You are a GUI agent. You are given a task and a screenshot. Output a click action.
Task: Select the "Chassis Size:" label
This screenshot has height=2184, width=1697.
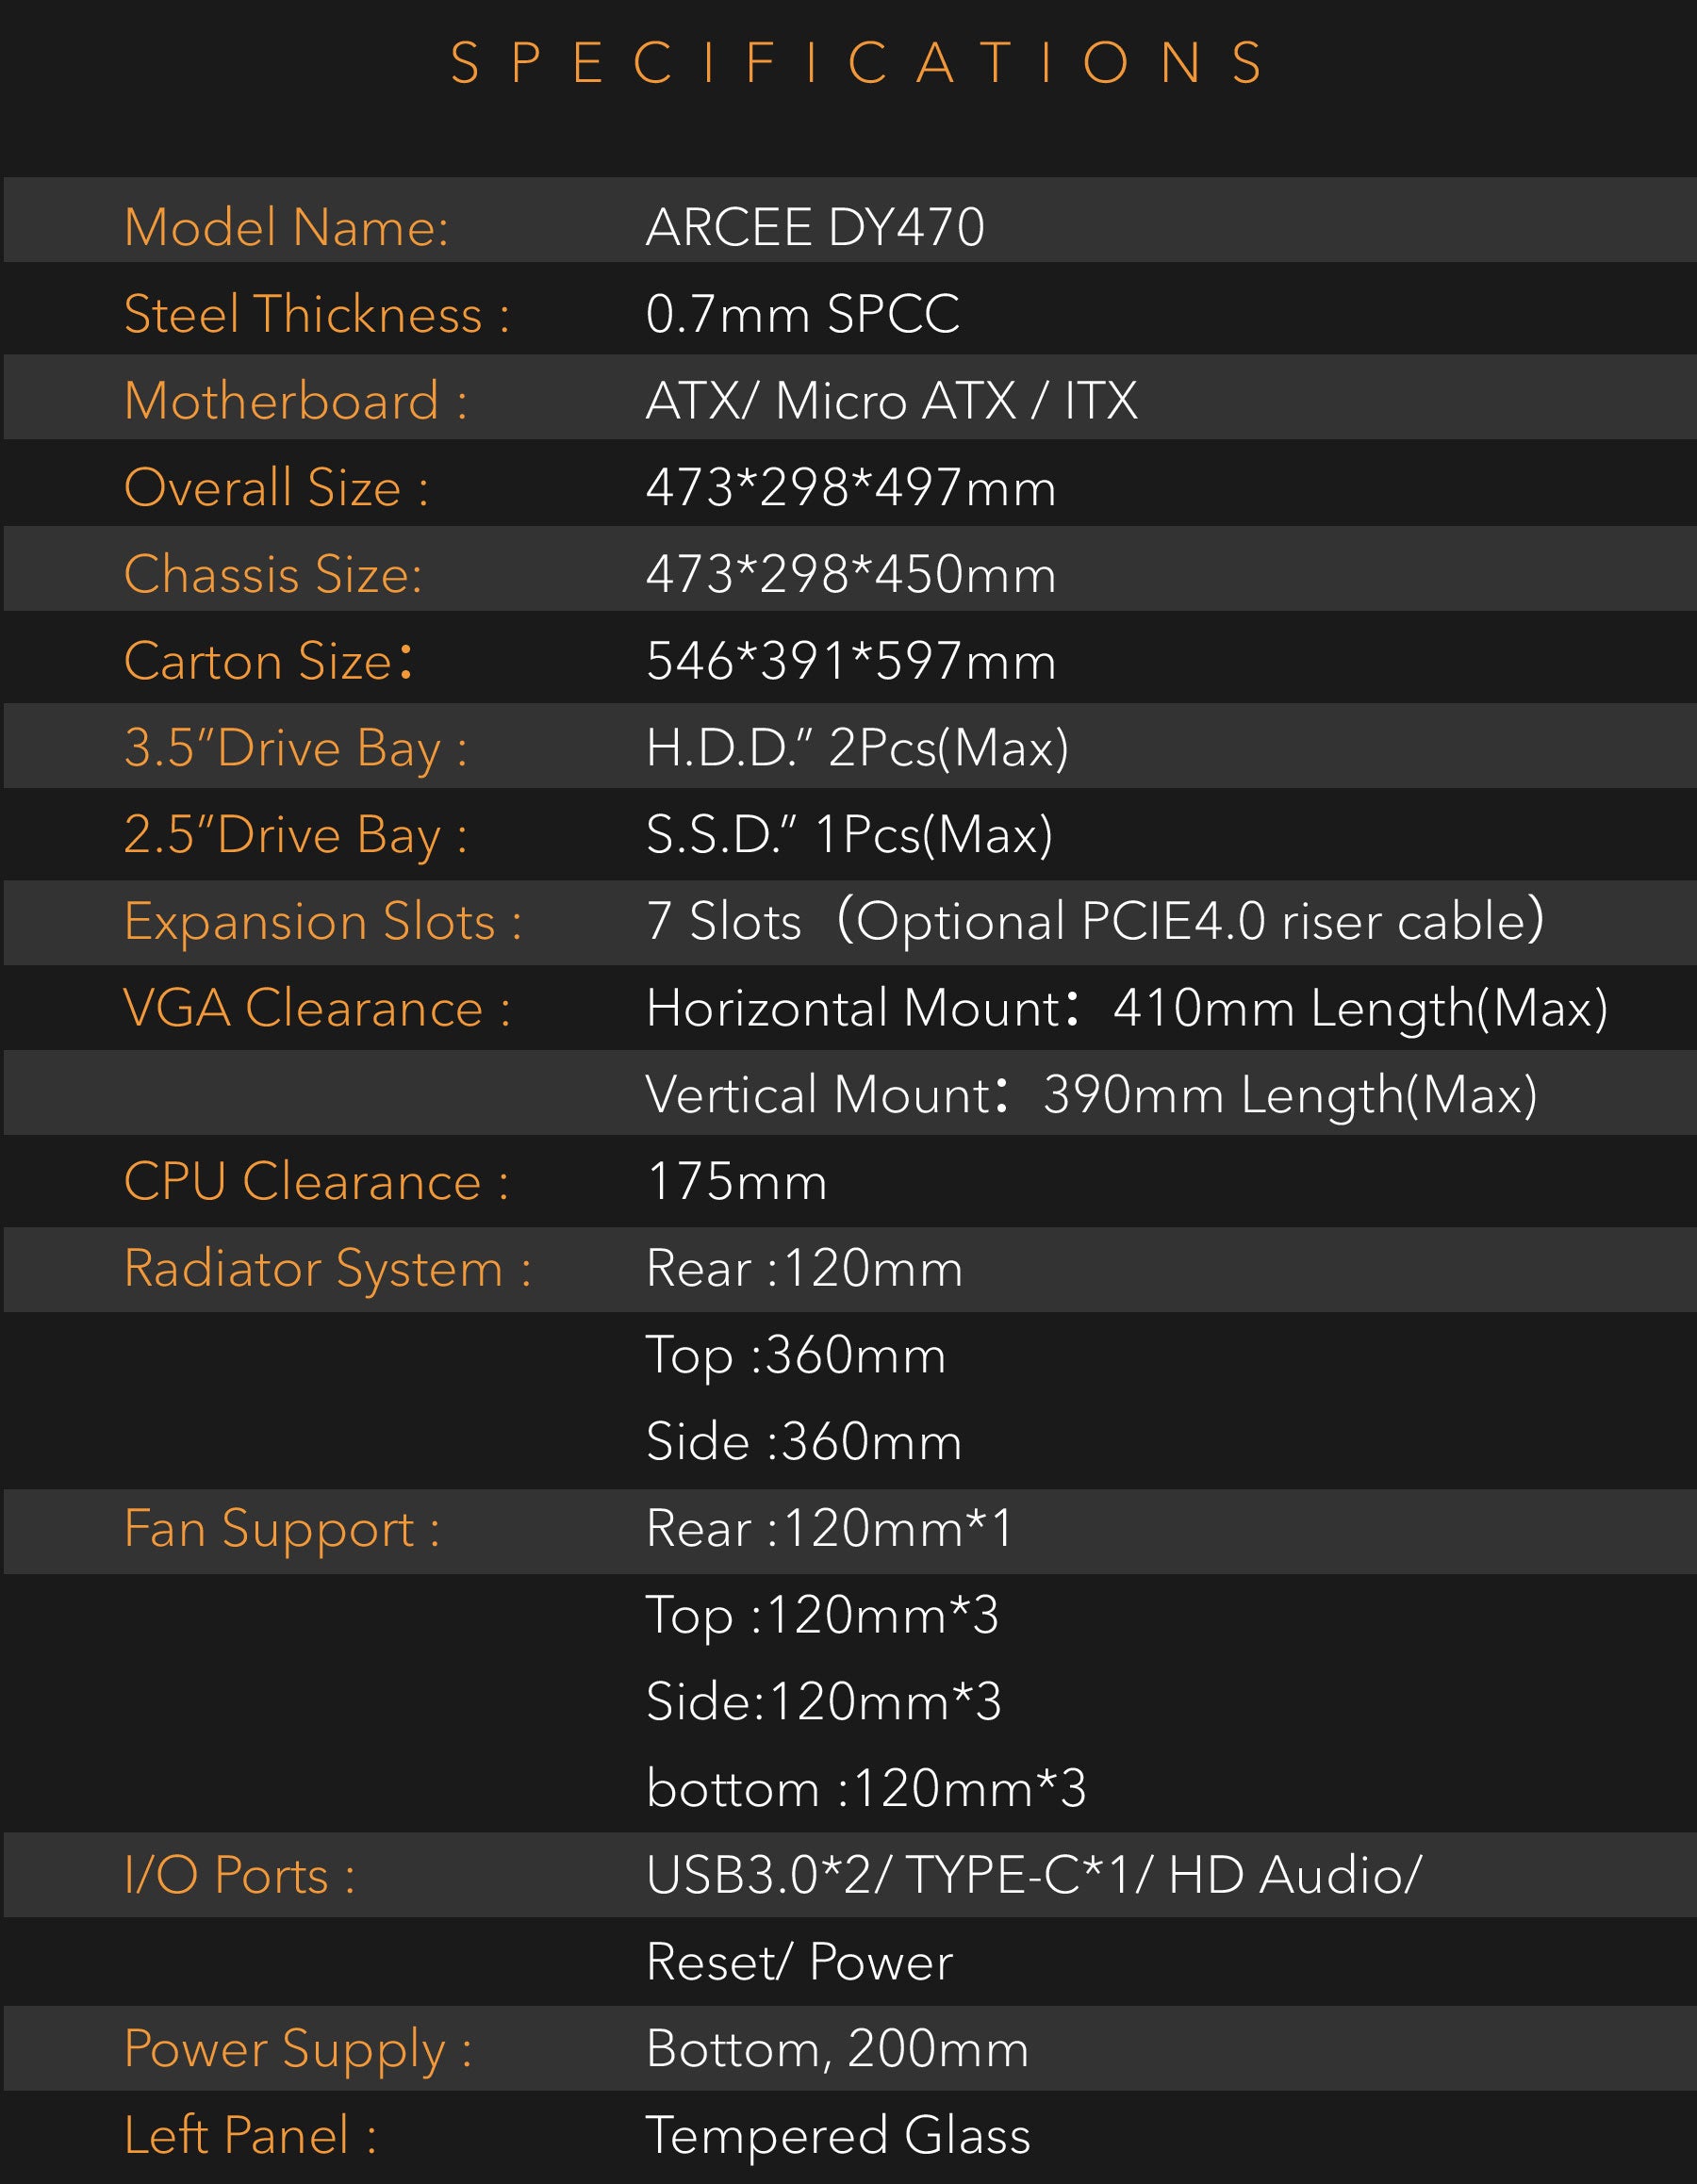273,575
